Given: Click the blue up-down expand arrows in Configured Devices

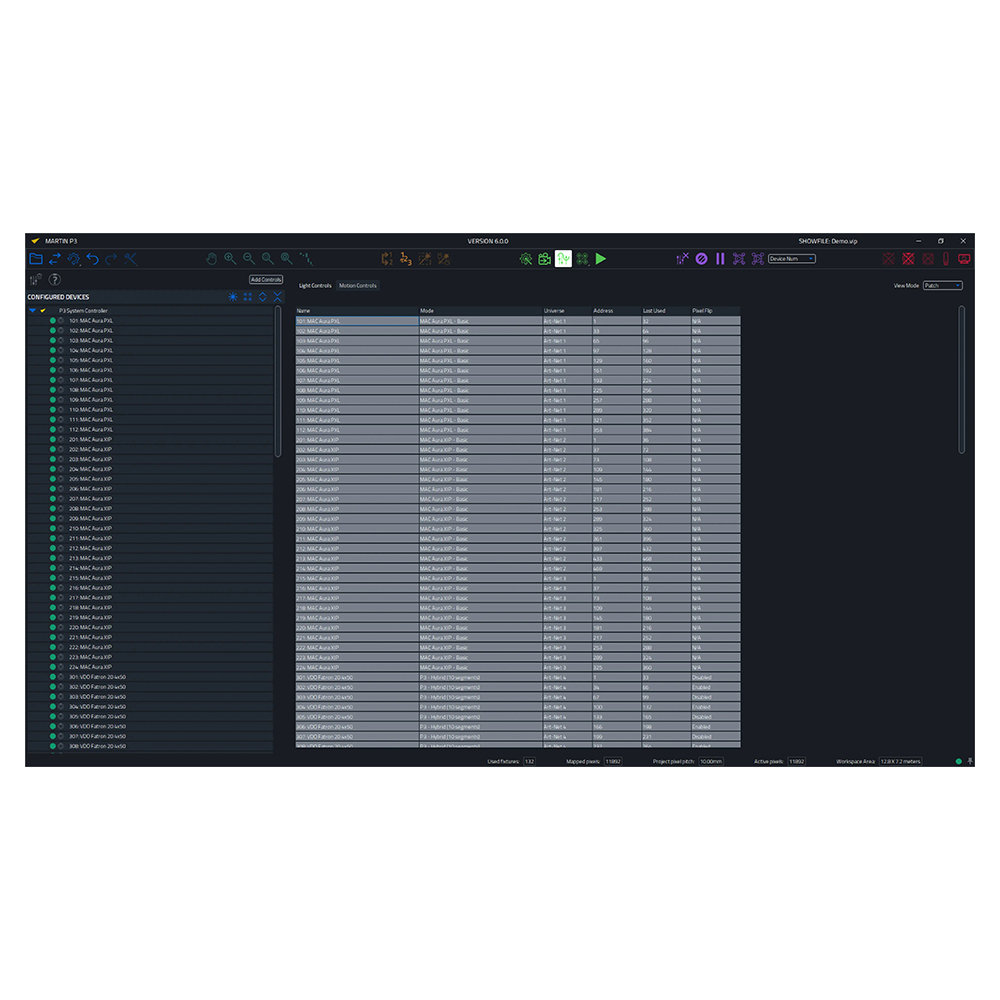Looking at the screenshot, I should (x=262, y=297).
